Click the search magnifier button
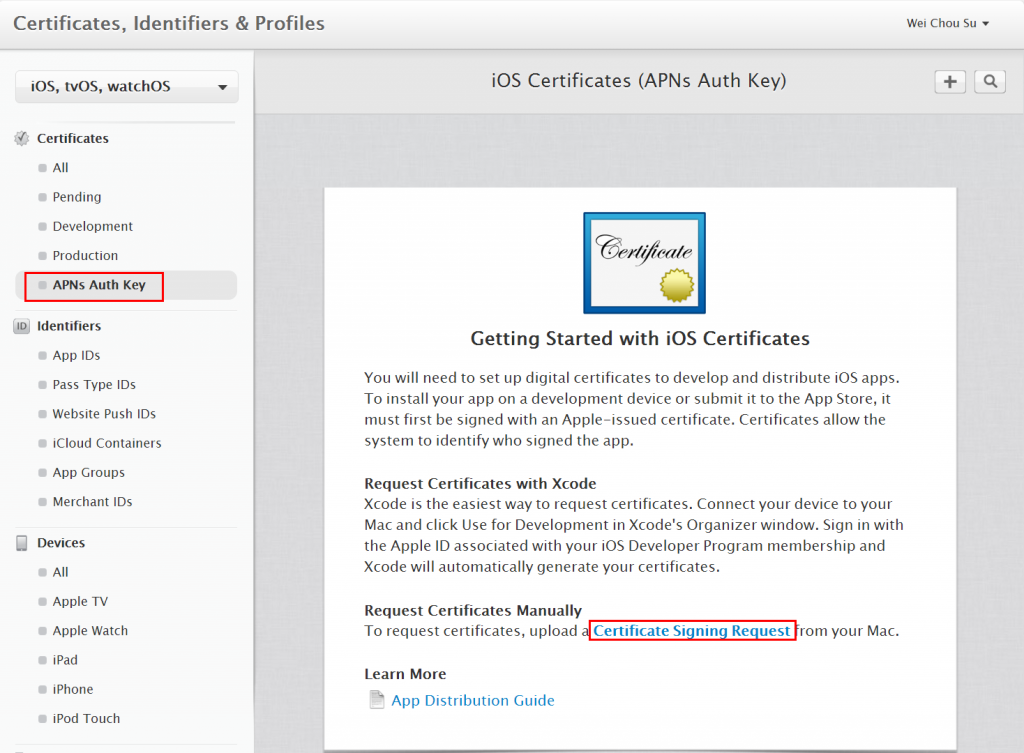This screenshot has height=753, width=1024. [x=990, y=82]
